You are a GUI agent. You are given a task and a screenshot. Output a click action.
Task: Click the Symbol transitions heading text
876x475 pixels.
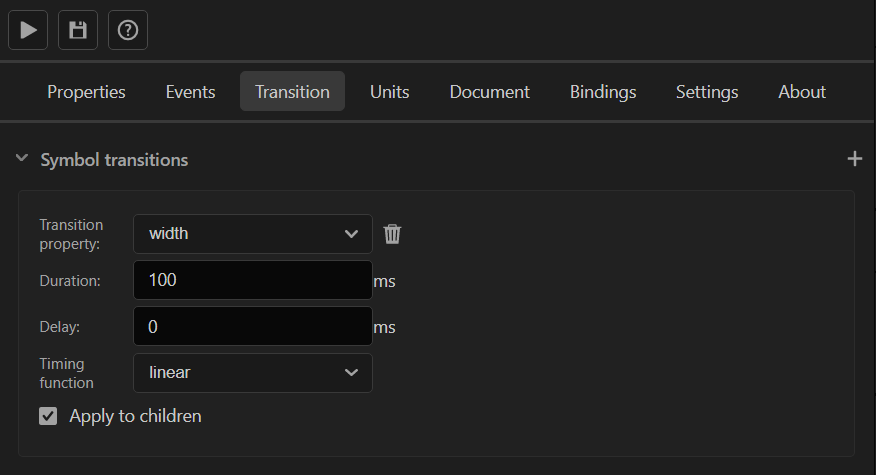[x=114, y=160]
